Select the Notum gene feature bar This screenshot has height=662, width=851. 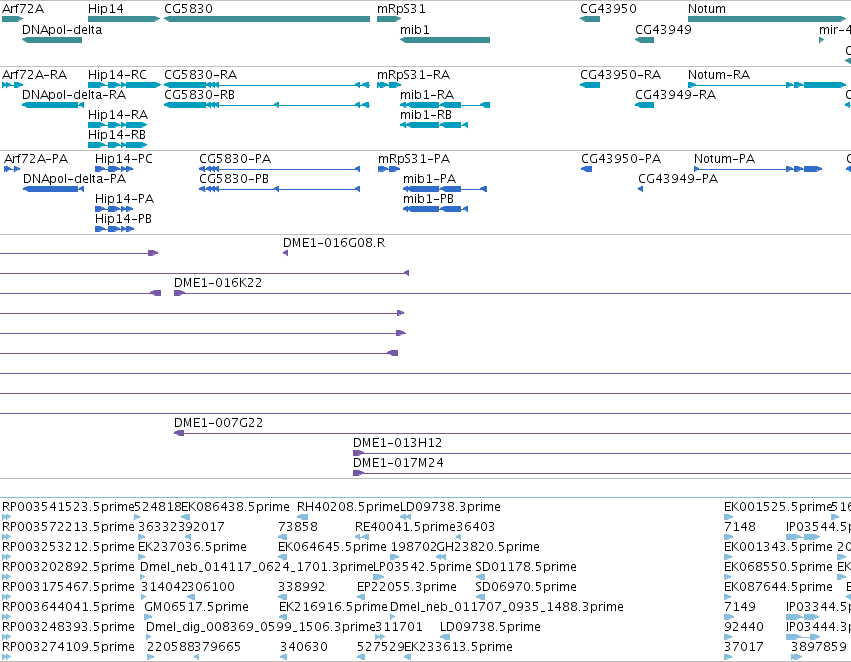point(767,19)
